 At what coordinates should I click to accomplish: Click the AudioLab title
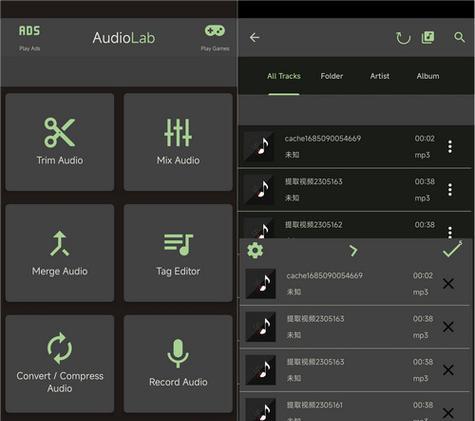point(124,38)
